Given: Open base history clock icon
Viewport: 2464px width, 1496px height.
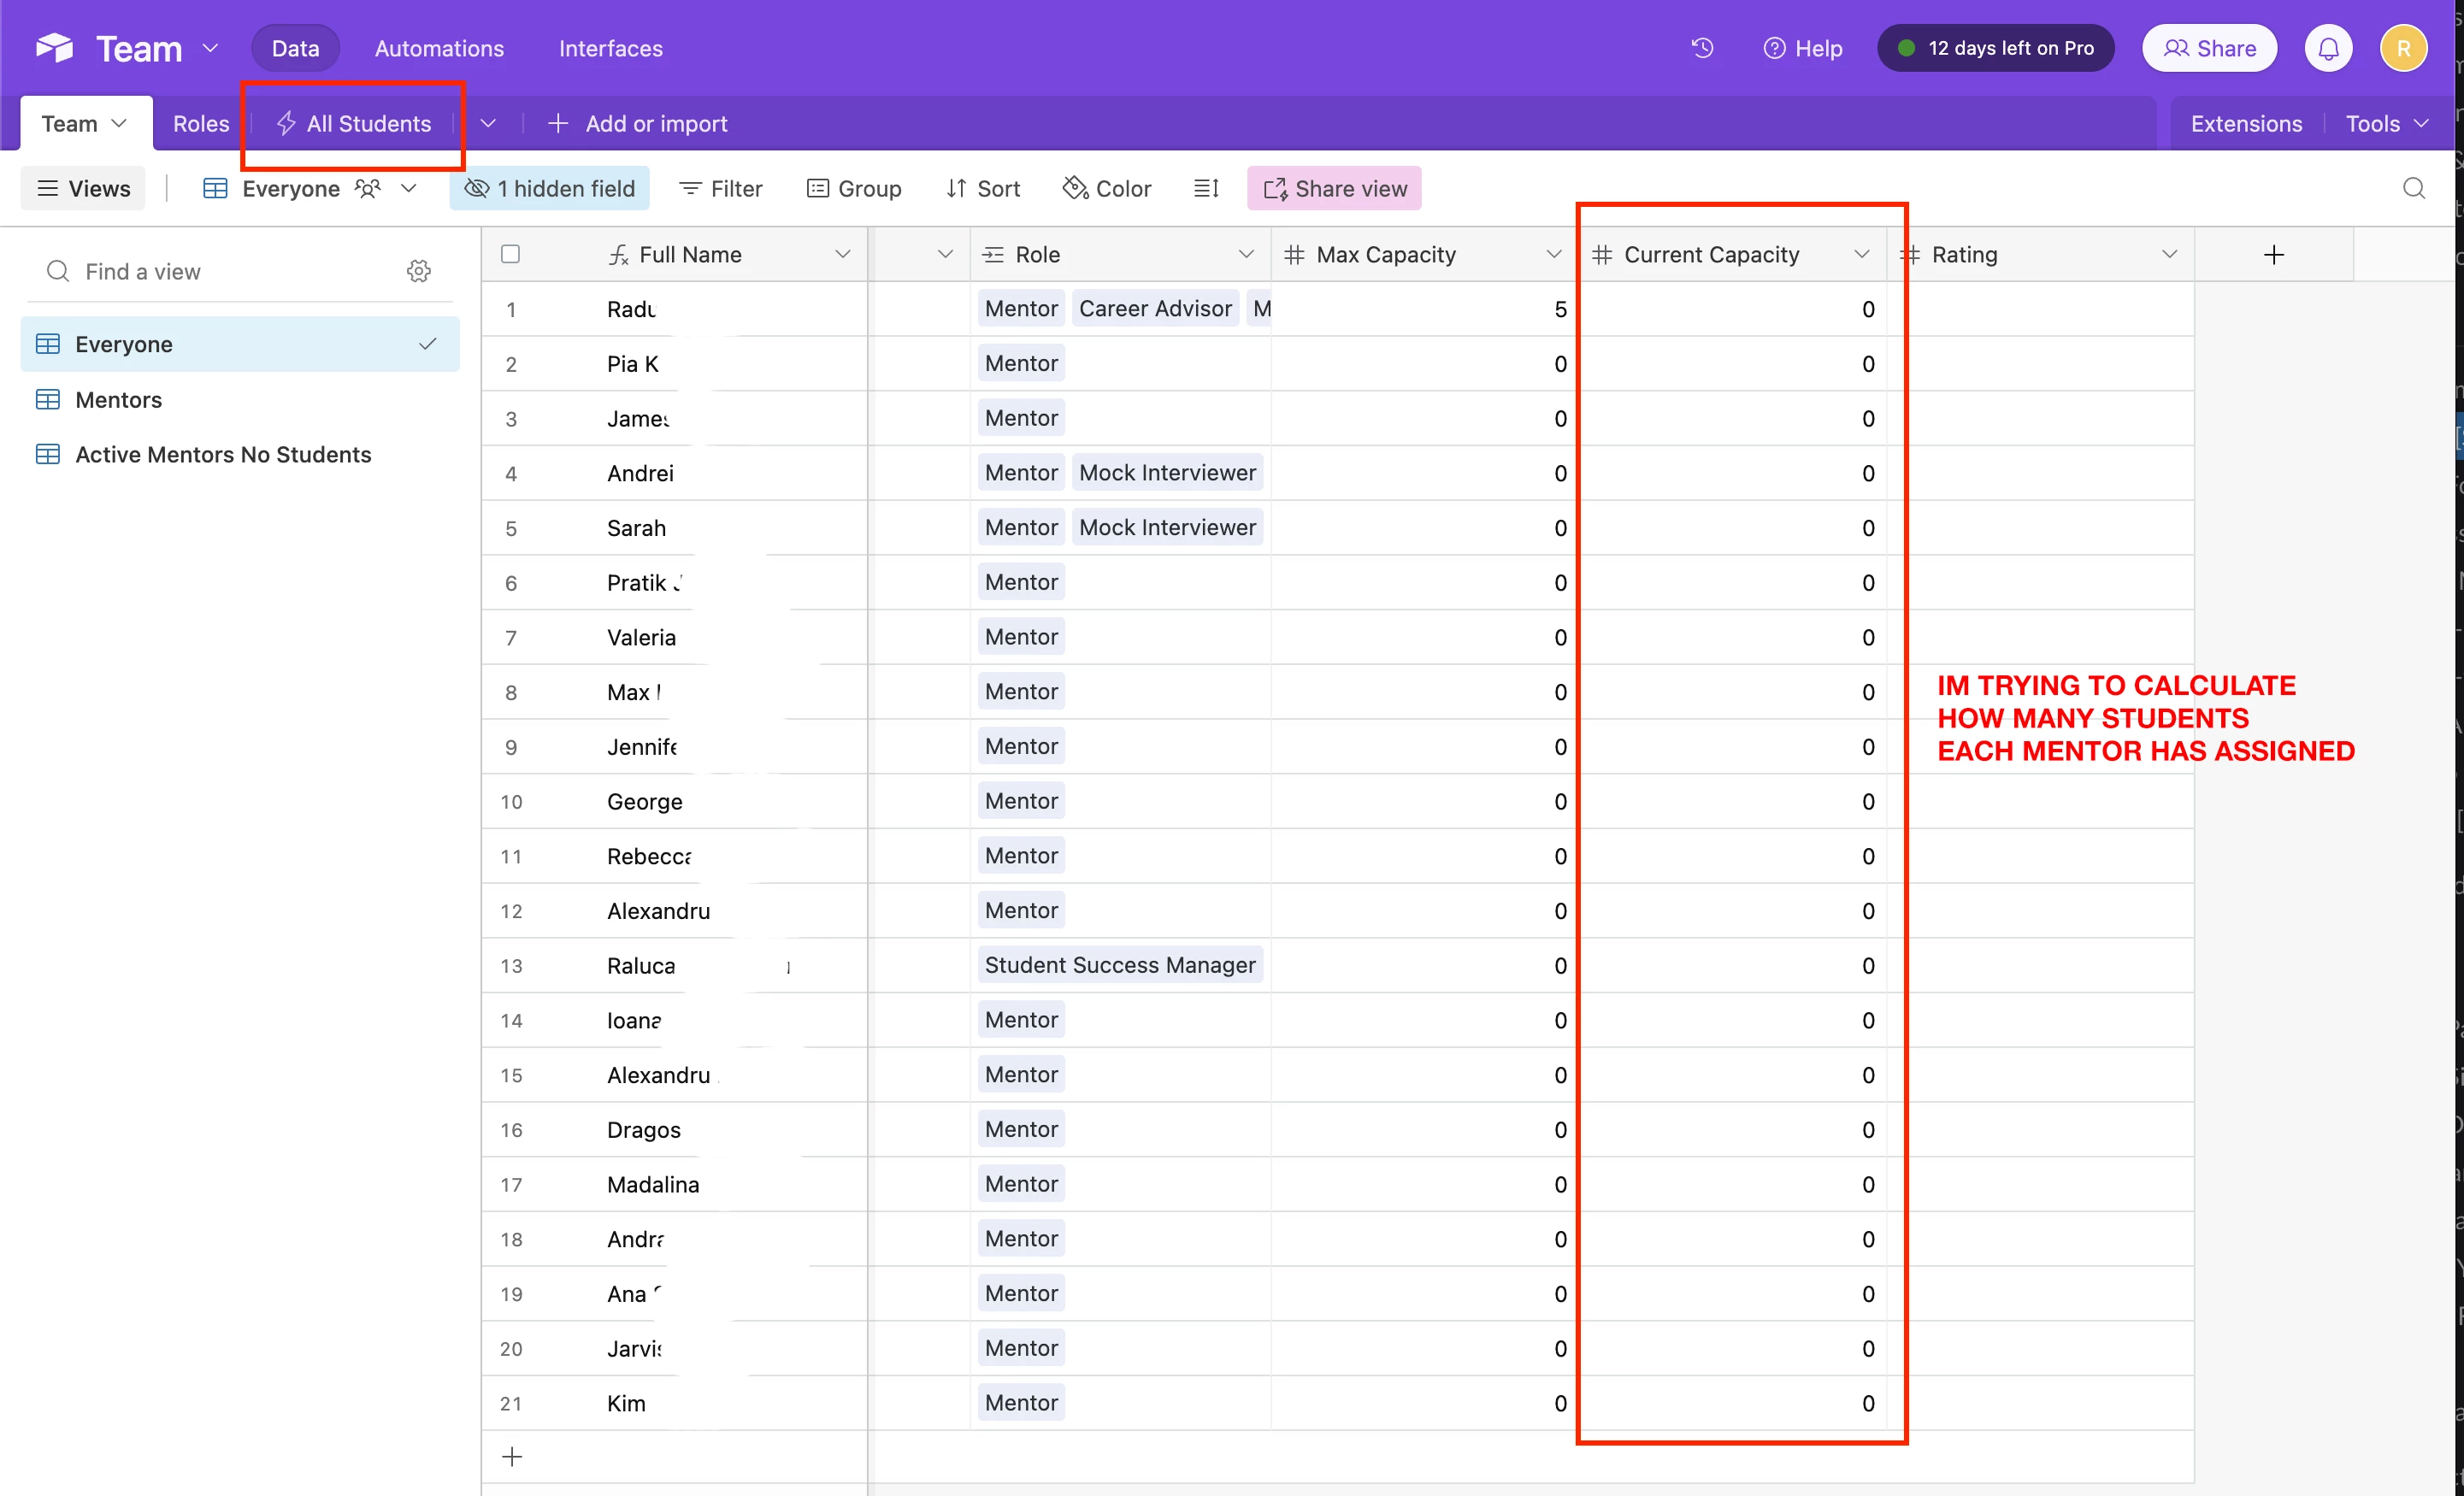Looking at the screenshot, I should [1702, 48].
